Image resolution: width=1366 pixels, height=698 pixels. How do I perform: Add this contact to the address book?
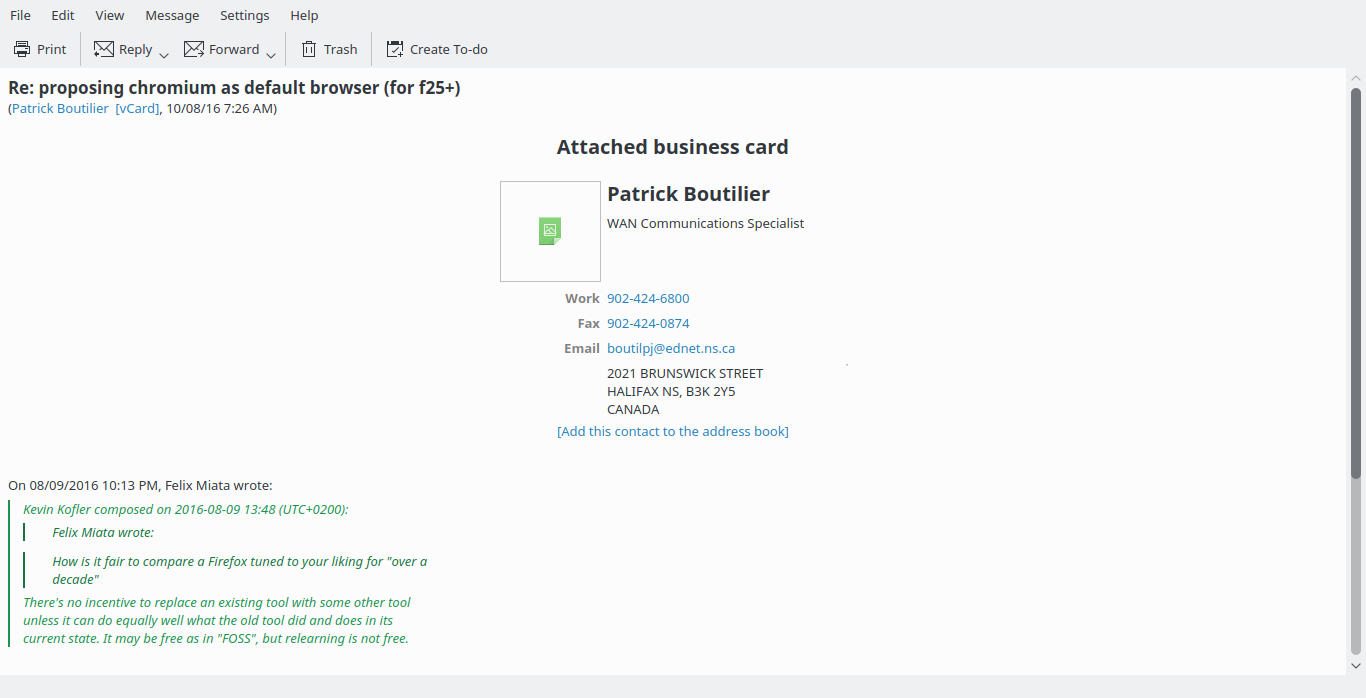click(673, 431)
